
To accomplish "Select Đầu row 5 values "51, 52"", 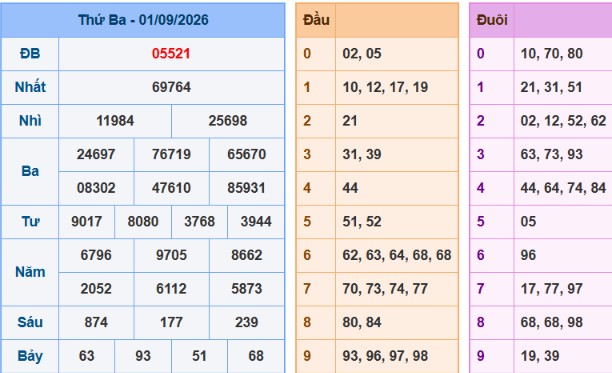I will coord(362,222).
